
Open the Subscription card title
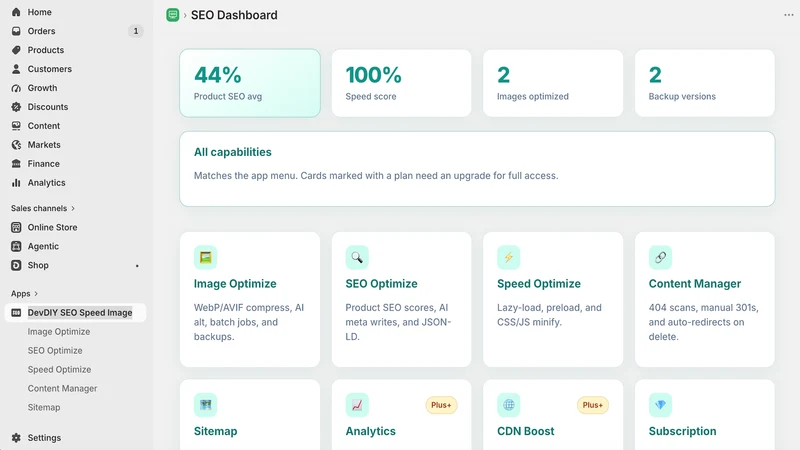click(682, 431)
